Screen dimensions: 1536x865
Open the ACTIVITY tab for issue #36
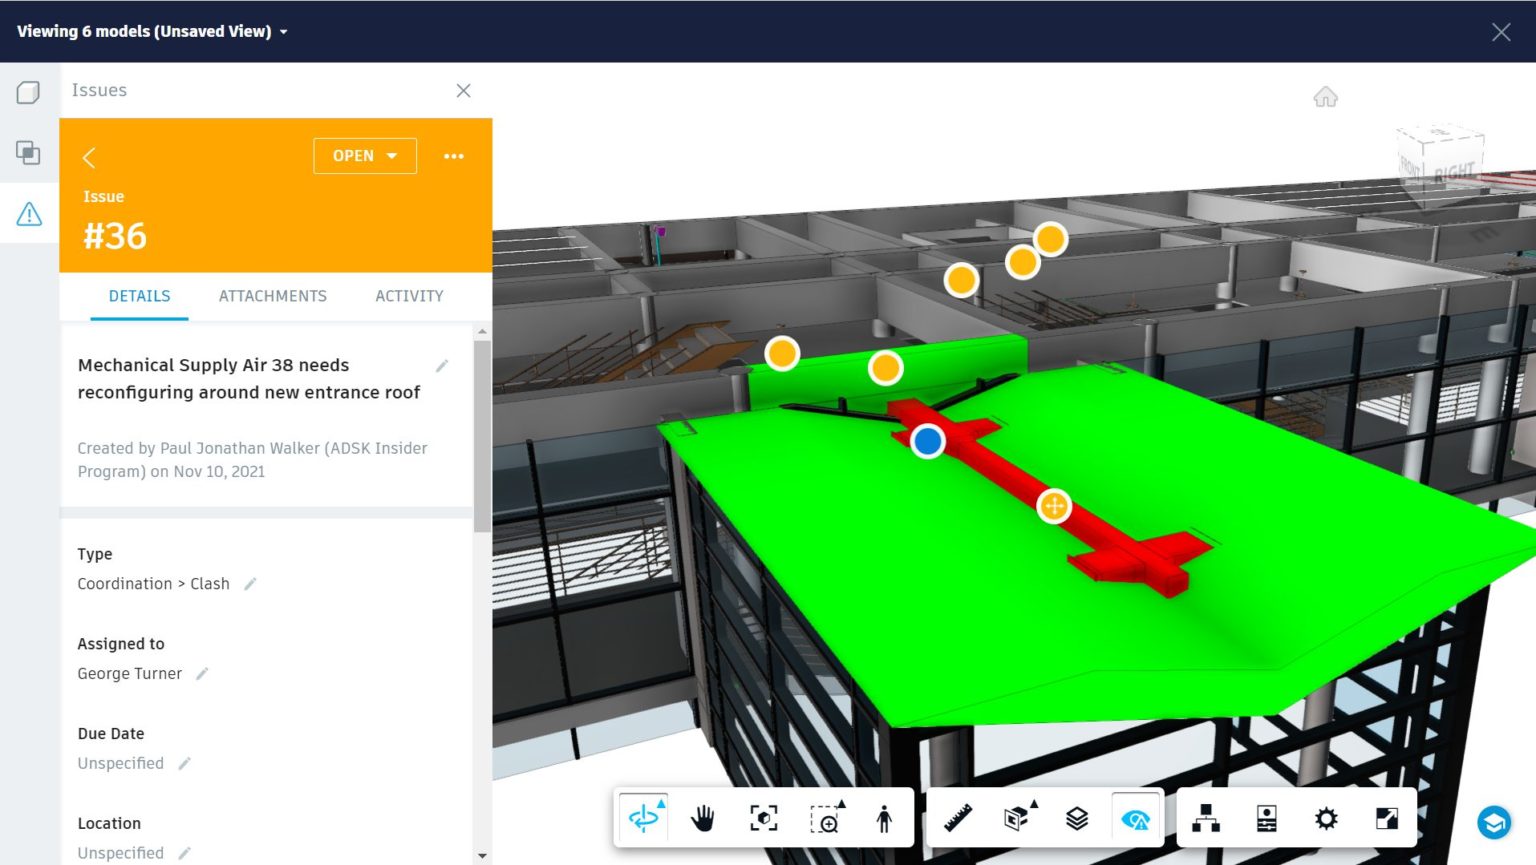click(x=409, y=296)
